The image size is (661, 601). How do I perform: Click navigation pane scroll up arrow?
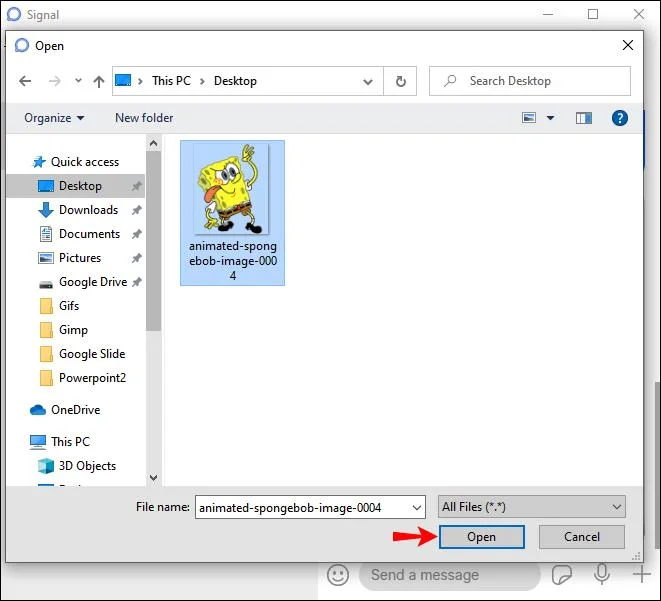[153, 144]
